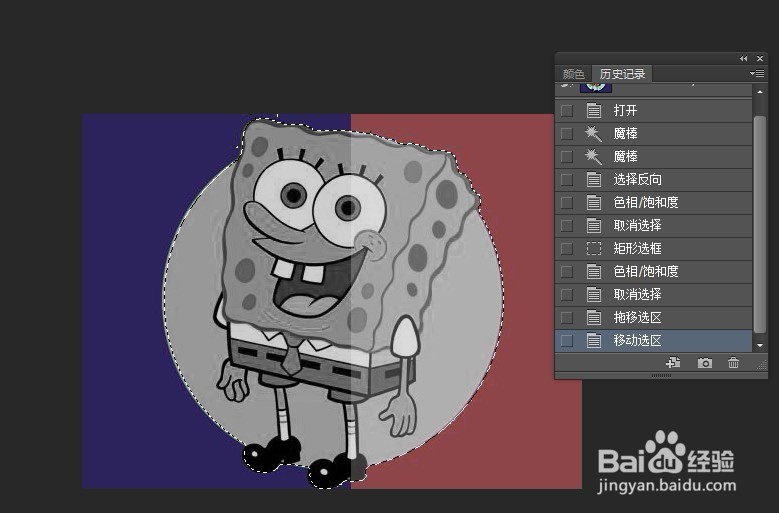Click the document icon beside 拖移选区
779x513 pixels.
[594, 317]
